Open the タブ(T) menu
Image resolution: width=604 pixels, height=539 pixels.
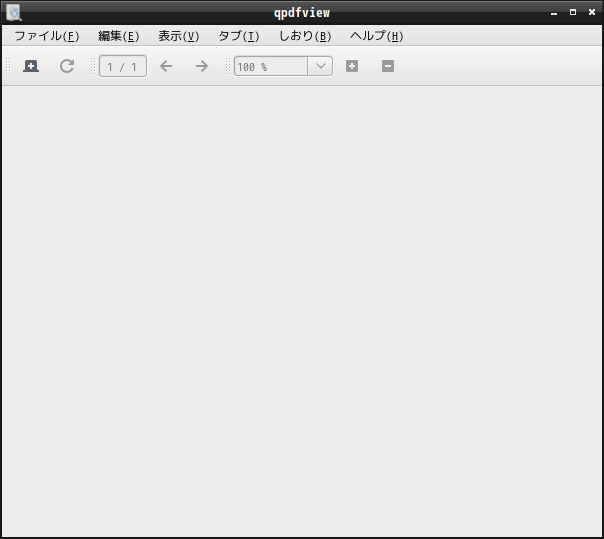pos(239,36)
